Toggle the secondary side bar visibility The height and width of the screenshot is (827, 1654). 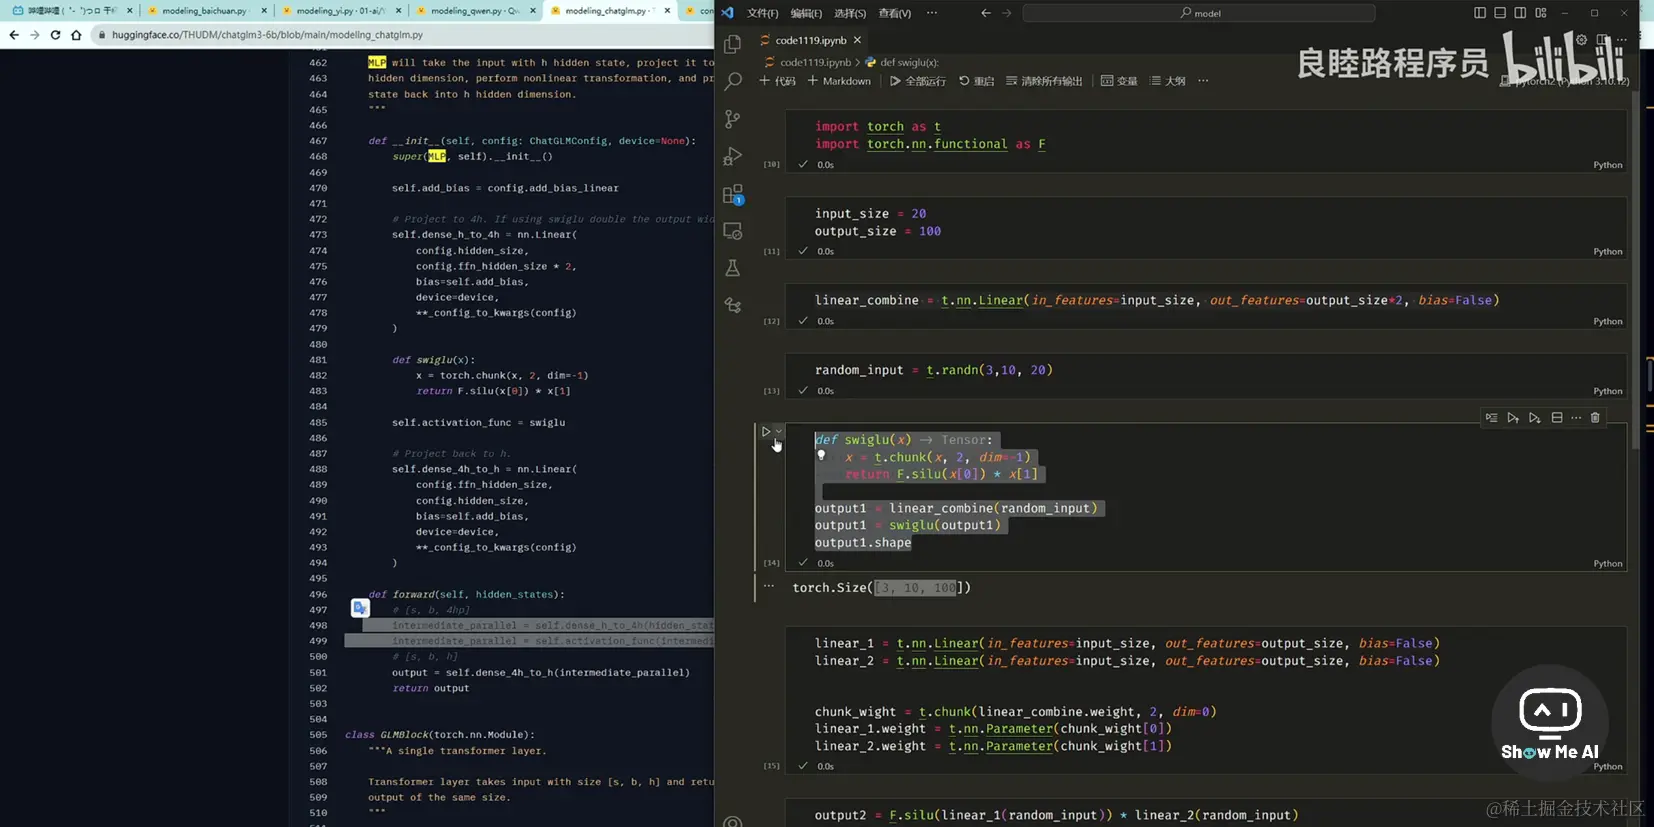tap(1520, 13)
